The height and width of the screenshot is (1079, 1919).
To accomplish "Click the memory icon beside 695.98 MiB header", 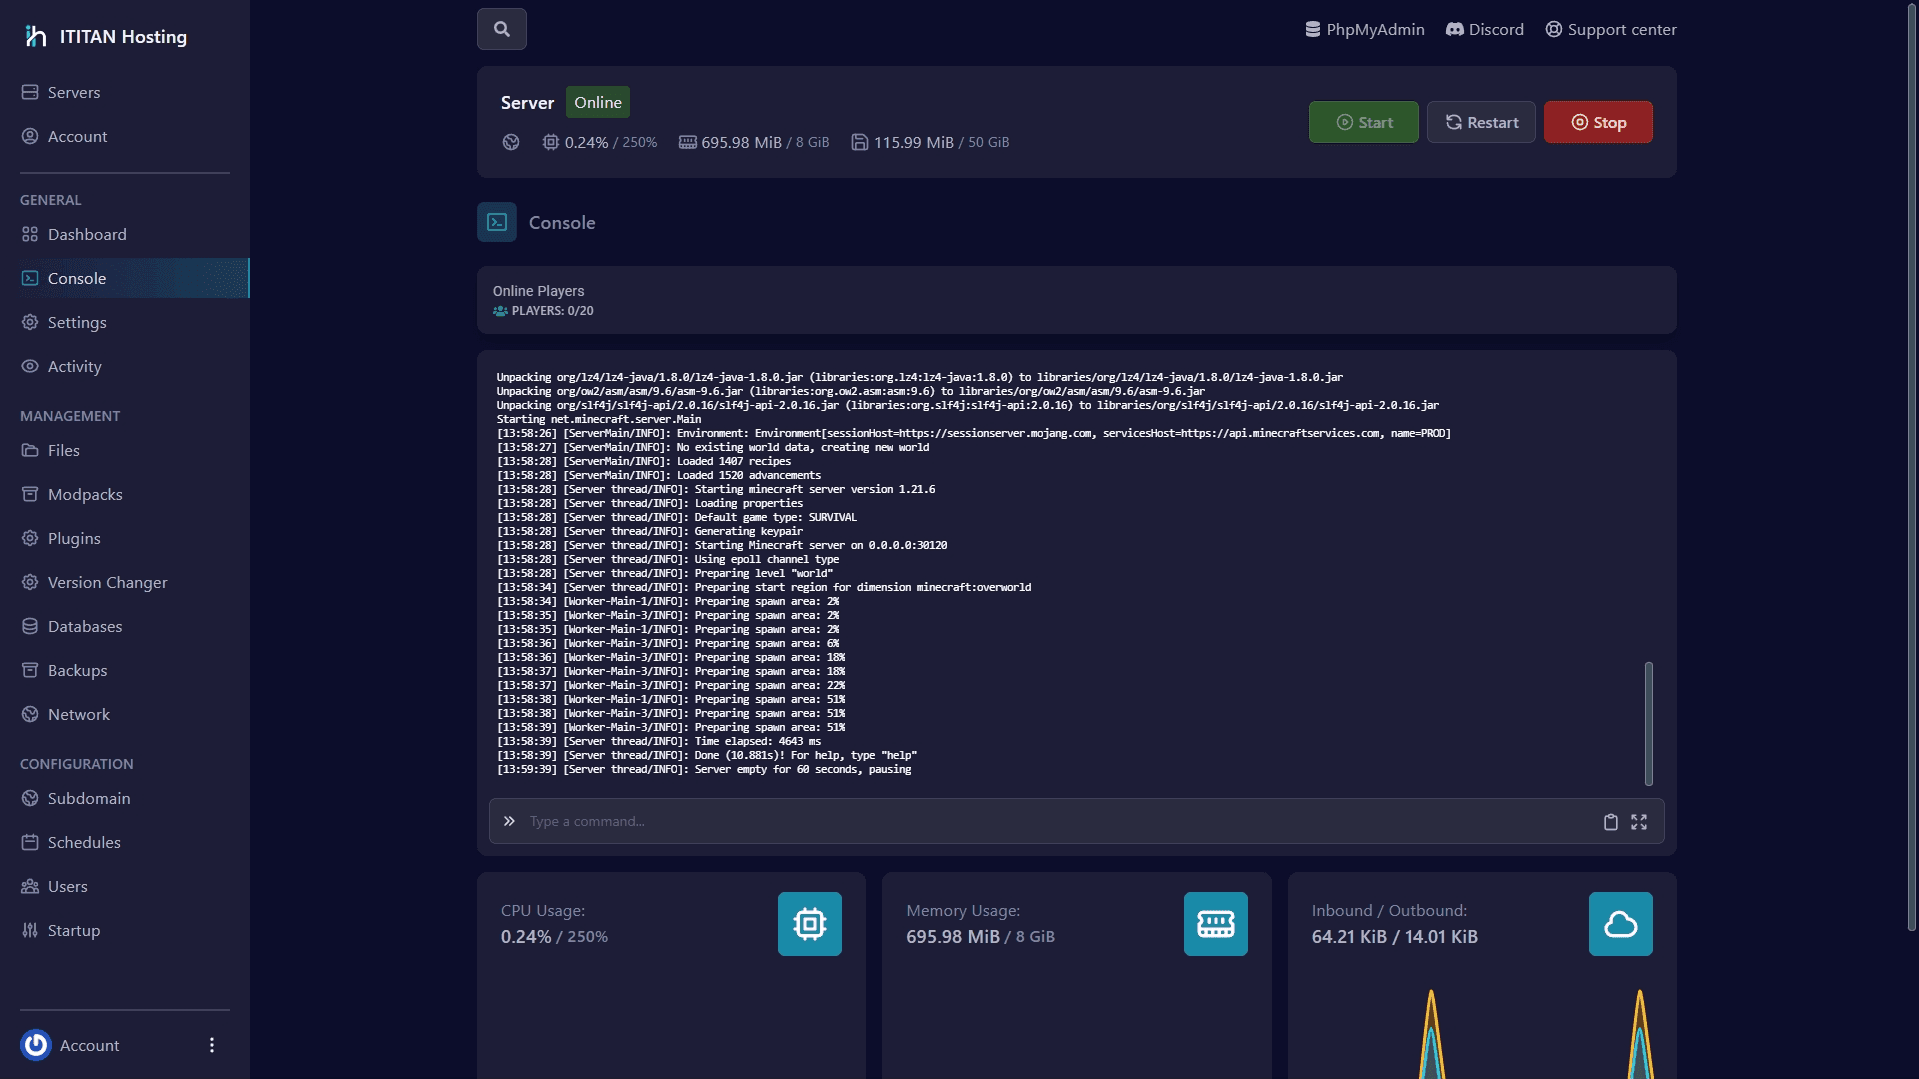I will [x=688, y=142].
